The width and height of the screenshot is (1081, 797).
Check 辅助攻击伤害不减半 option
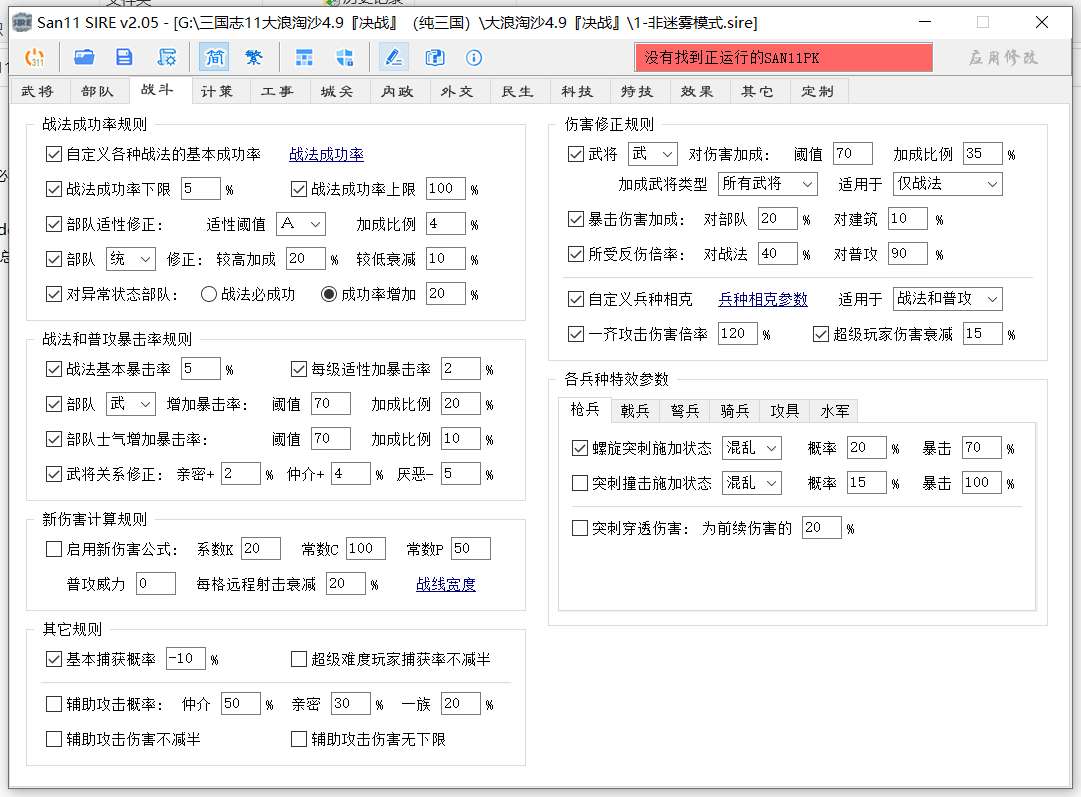click(54, 739)
